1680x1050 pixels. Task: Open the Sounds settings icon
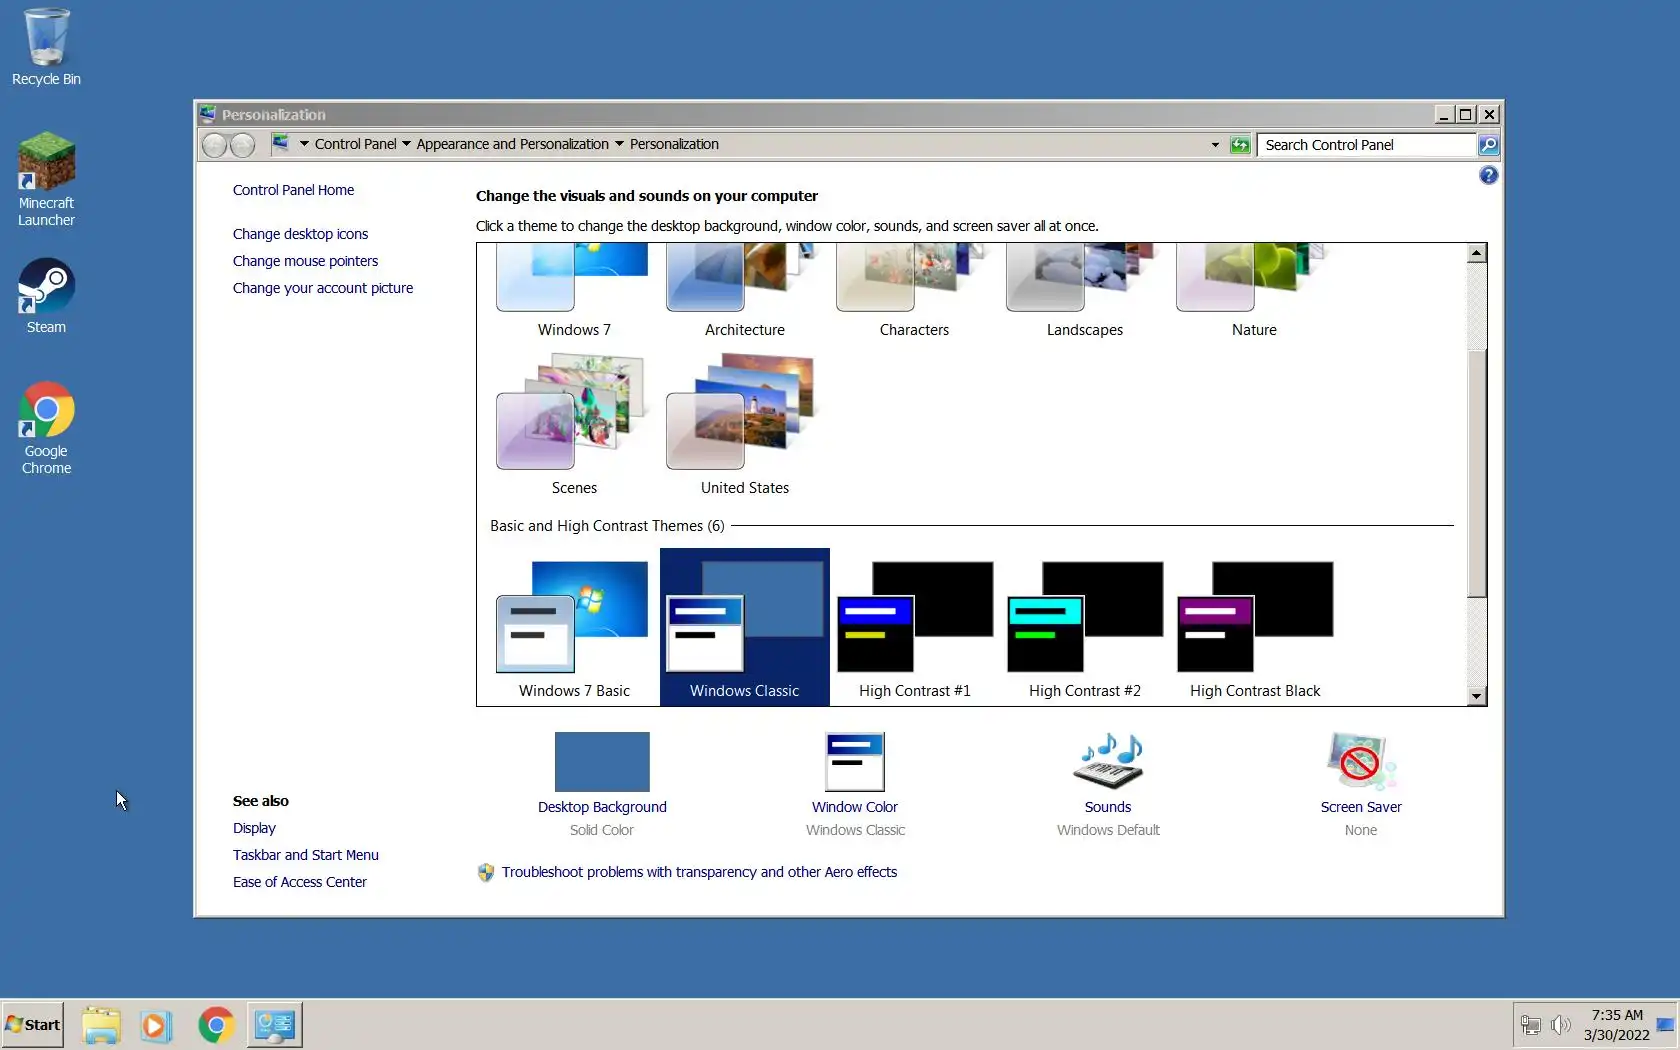pos(1108,762)
